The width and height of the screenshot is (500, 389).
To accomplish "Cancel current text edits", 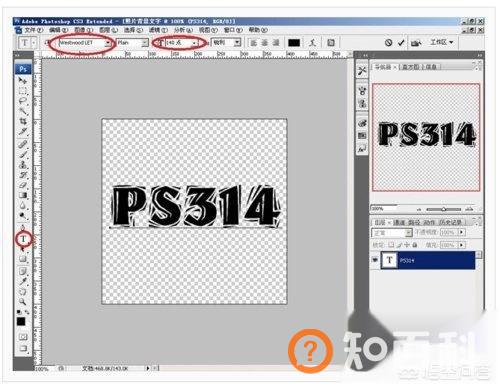I will click(x=388, y=43).
